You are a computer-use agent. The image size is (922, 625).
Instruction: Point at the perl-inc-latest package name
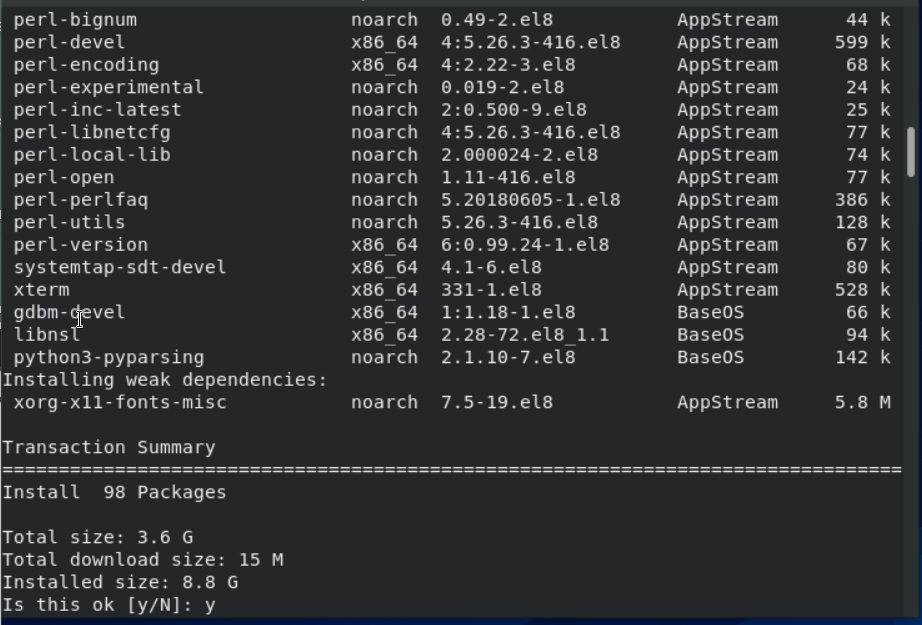pyautogui.click(x=97, y=110)
